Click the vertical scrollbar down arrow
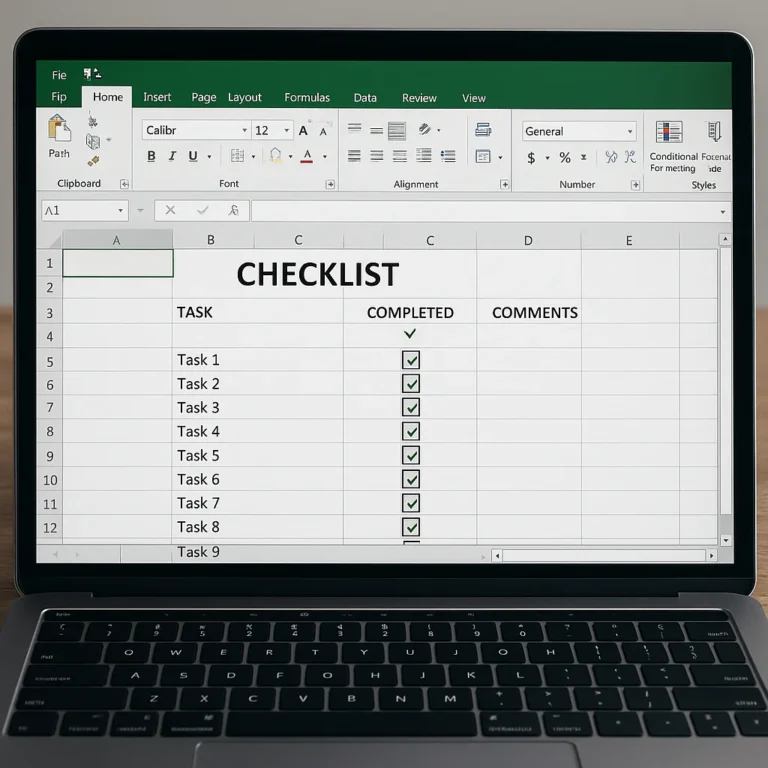The width and height of the screenshot is (768, 768). coord(726,540)
